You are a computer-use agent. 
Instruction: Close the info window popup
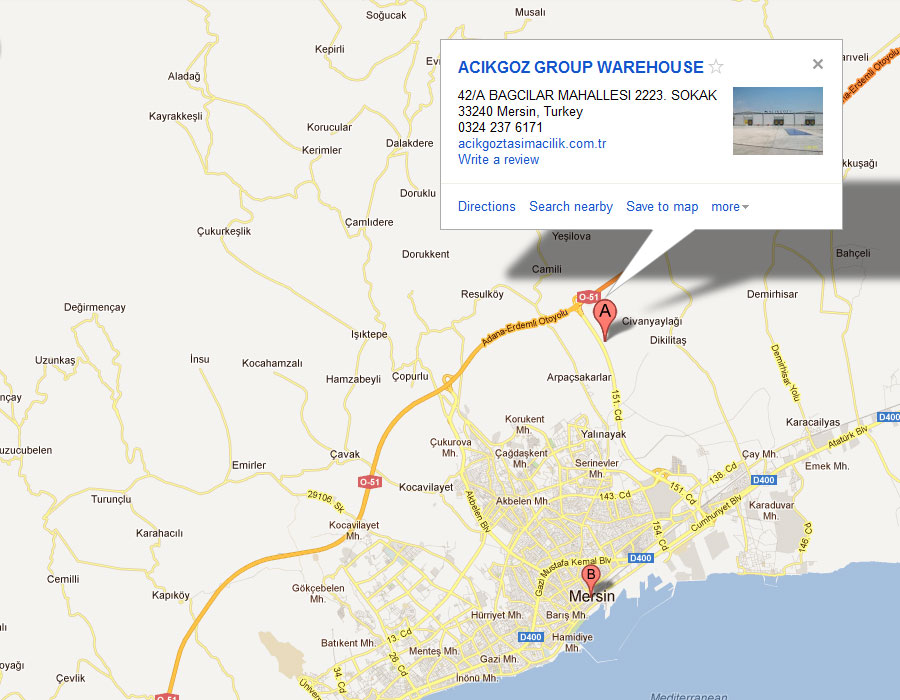(818, 64)
